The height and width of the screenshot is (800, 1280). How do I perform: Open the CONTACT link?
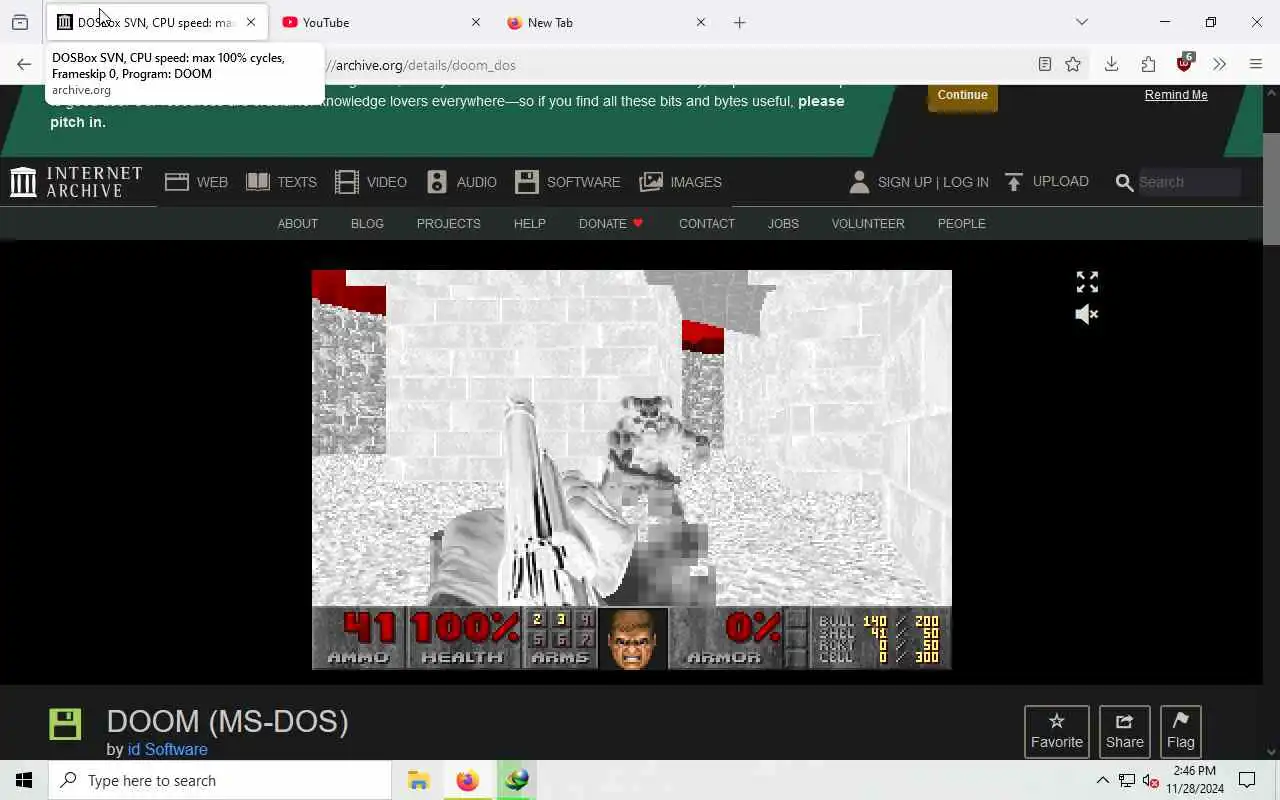(x=707, y=223)
